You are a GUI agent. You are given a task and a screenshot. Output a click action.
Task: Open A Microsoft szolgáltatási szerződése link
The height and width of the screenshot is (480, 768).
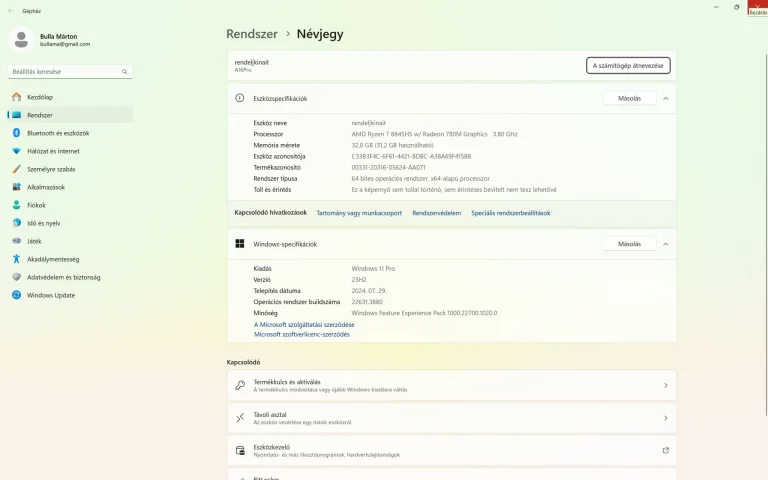click(x=304, y=324)
